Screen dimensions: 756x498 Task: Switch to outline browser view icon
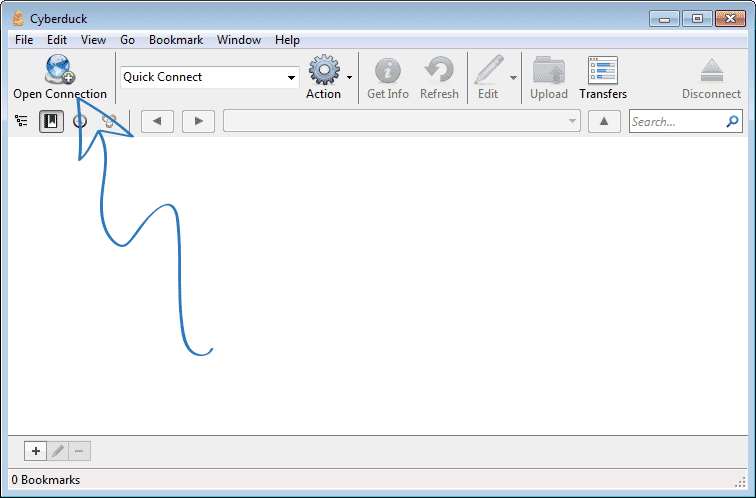point(21,121)
